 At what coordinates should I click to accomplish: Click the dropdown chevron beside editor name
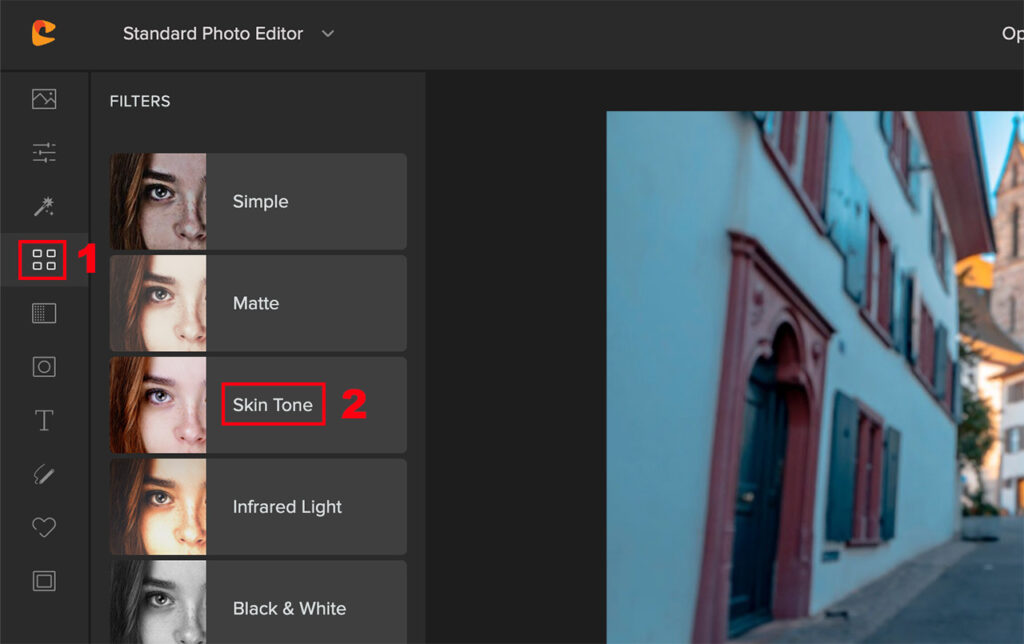coord(328,34)
